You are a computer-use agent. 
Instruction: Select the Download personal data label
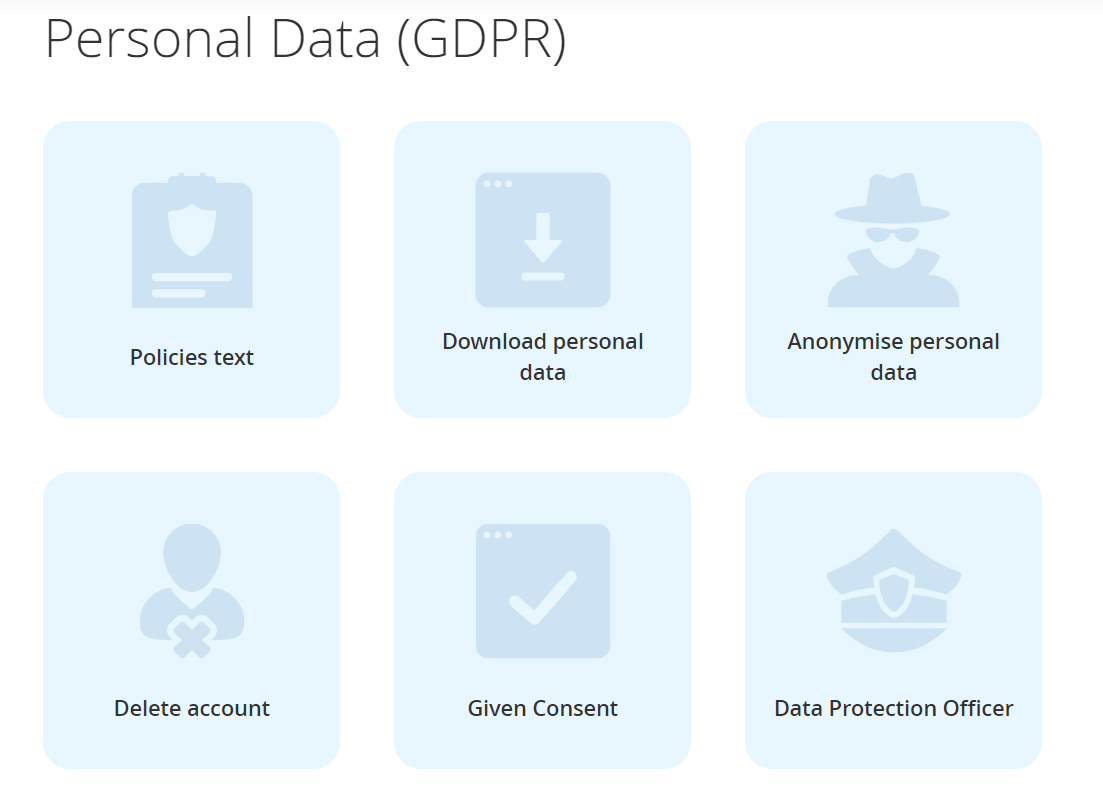point(543,357)
